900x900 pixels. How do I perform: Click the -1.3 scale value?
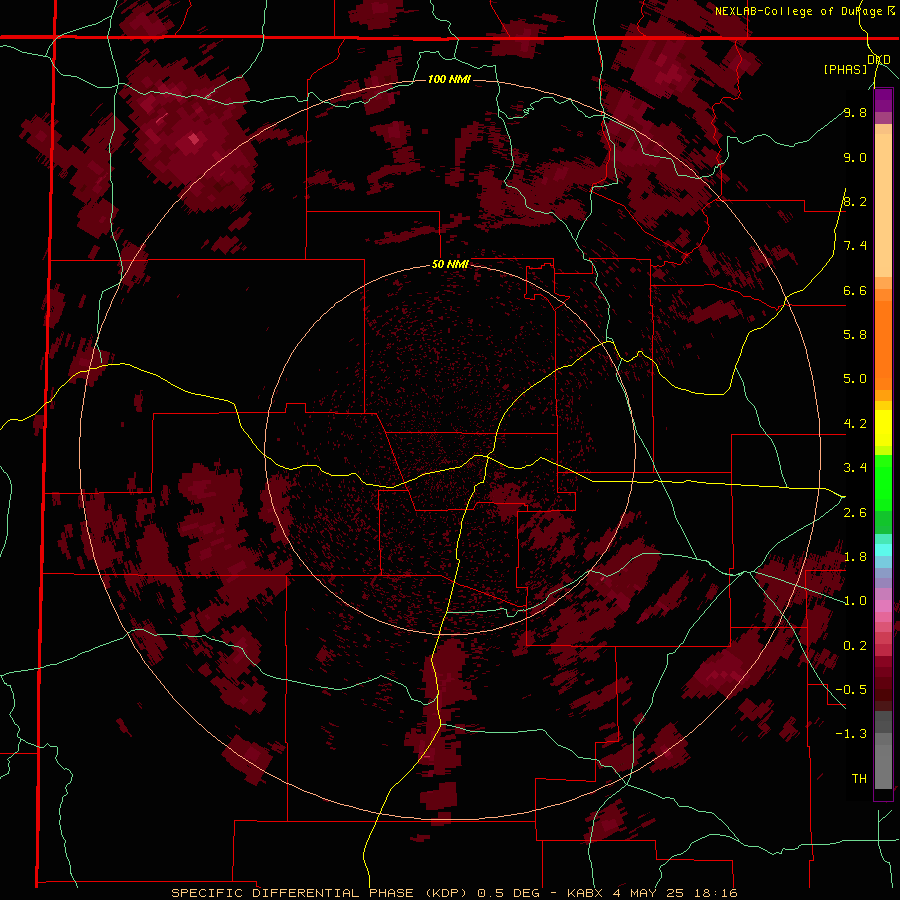[851, 734]
